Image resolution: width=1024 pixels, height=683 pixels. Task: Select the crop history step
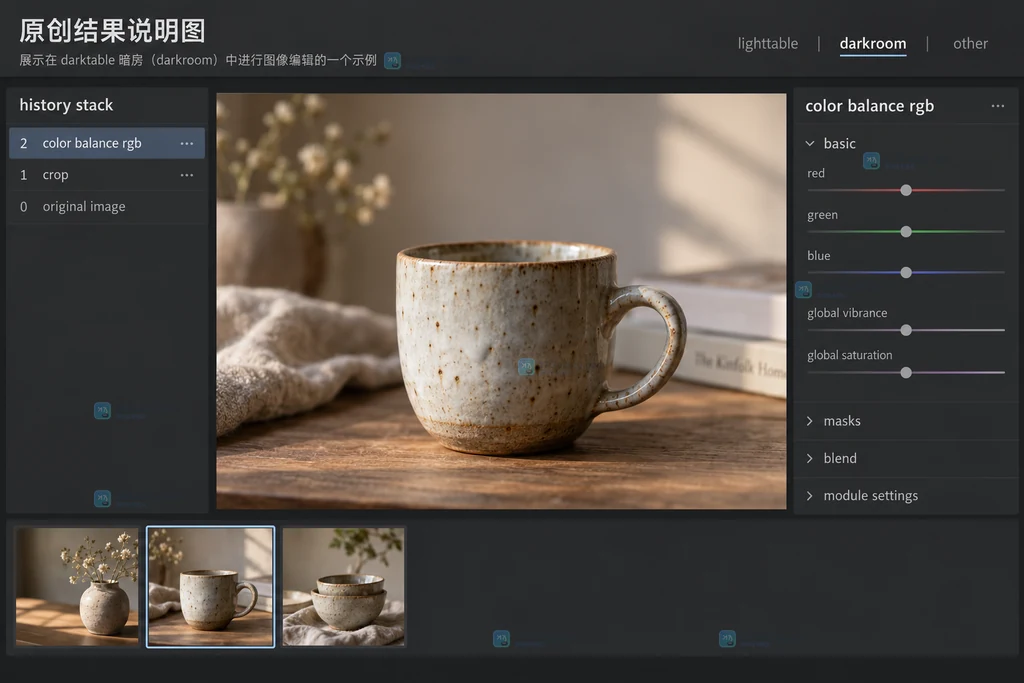pos(107,175)
